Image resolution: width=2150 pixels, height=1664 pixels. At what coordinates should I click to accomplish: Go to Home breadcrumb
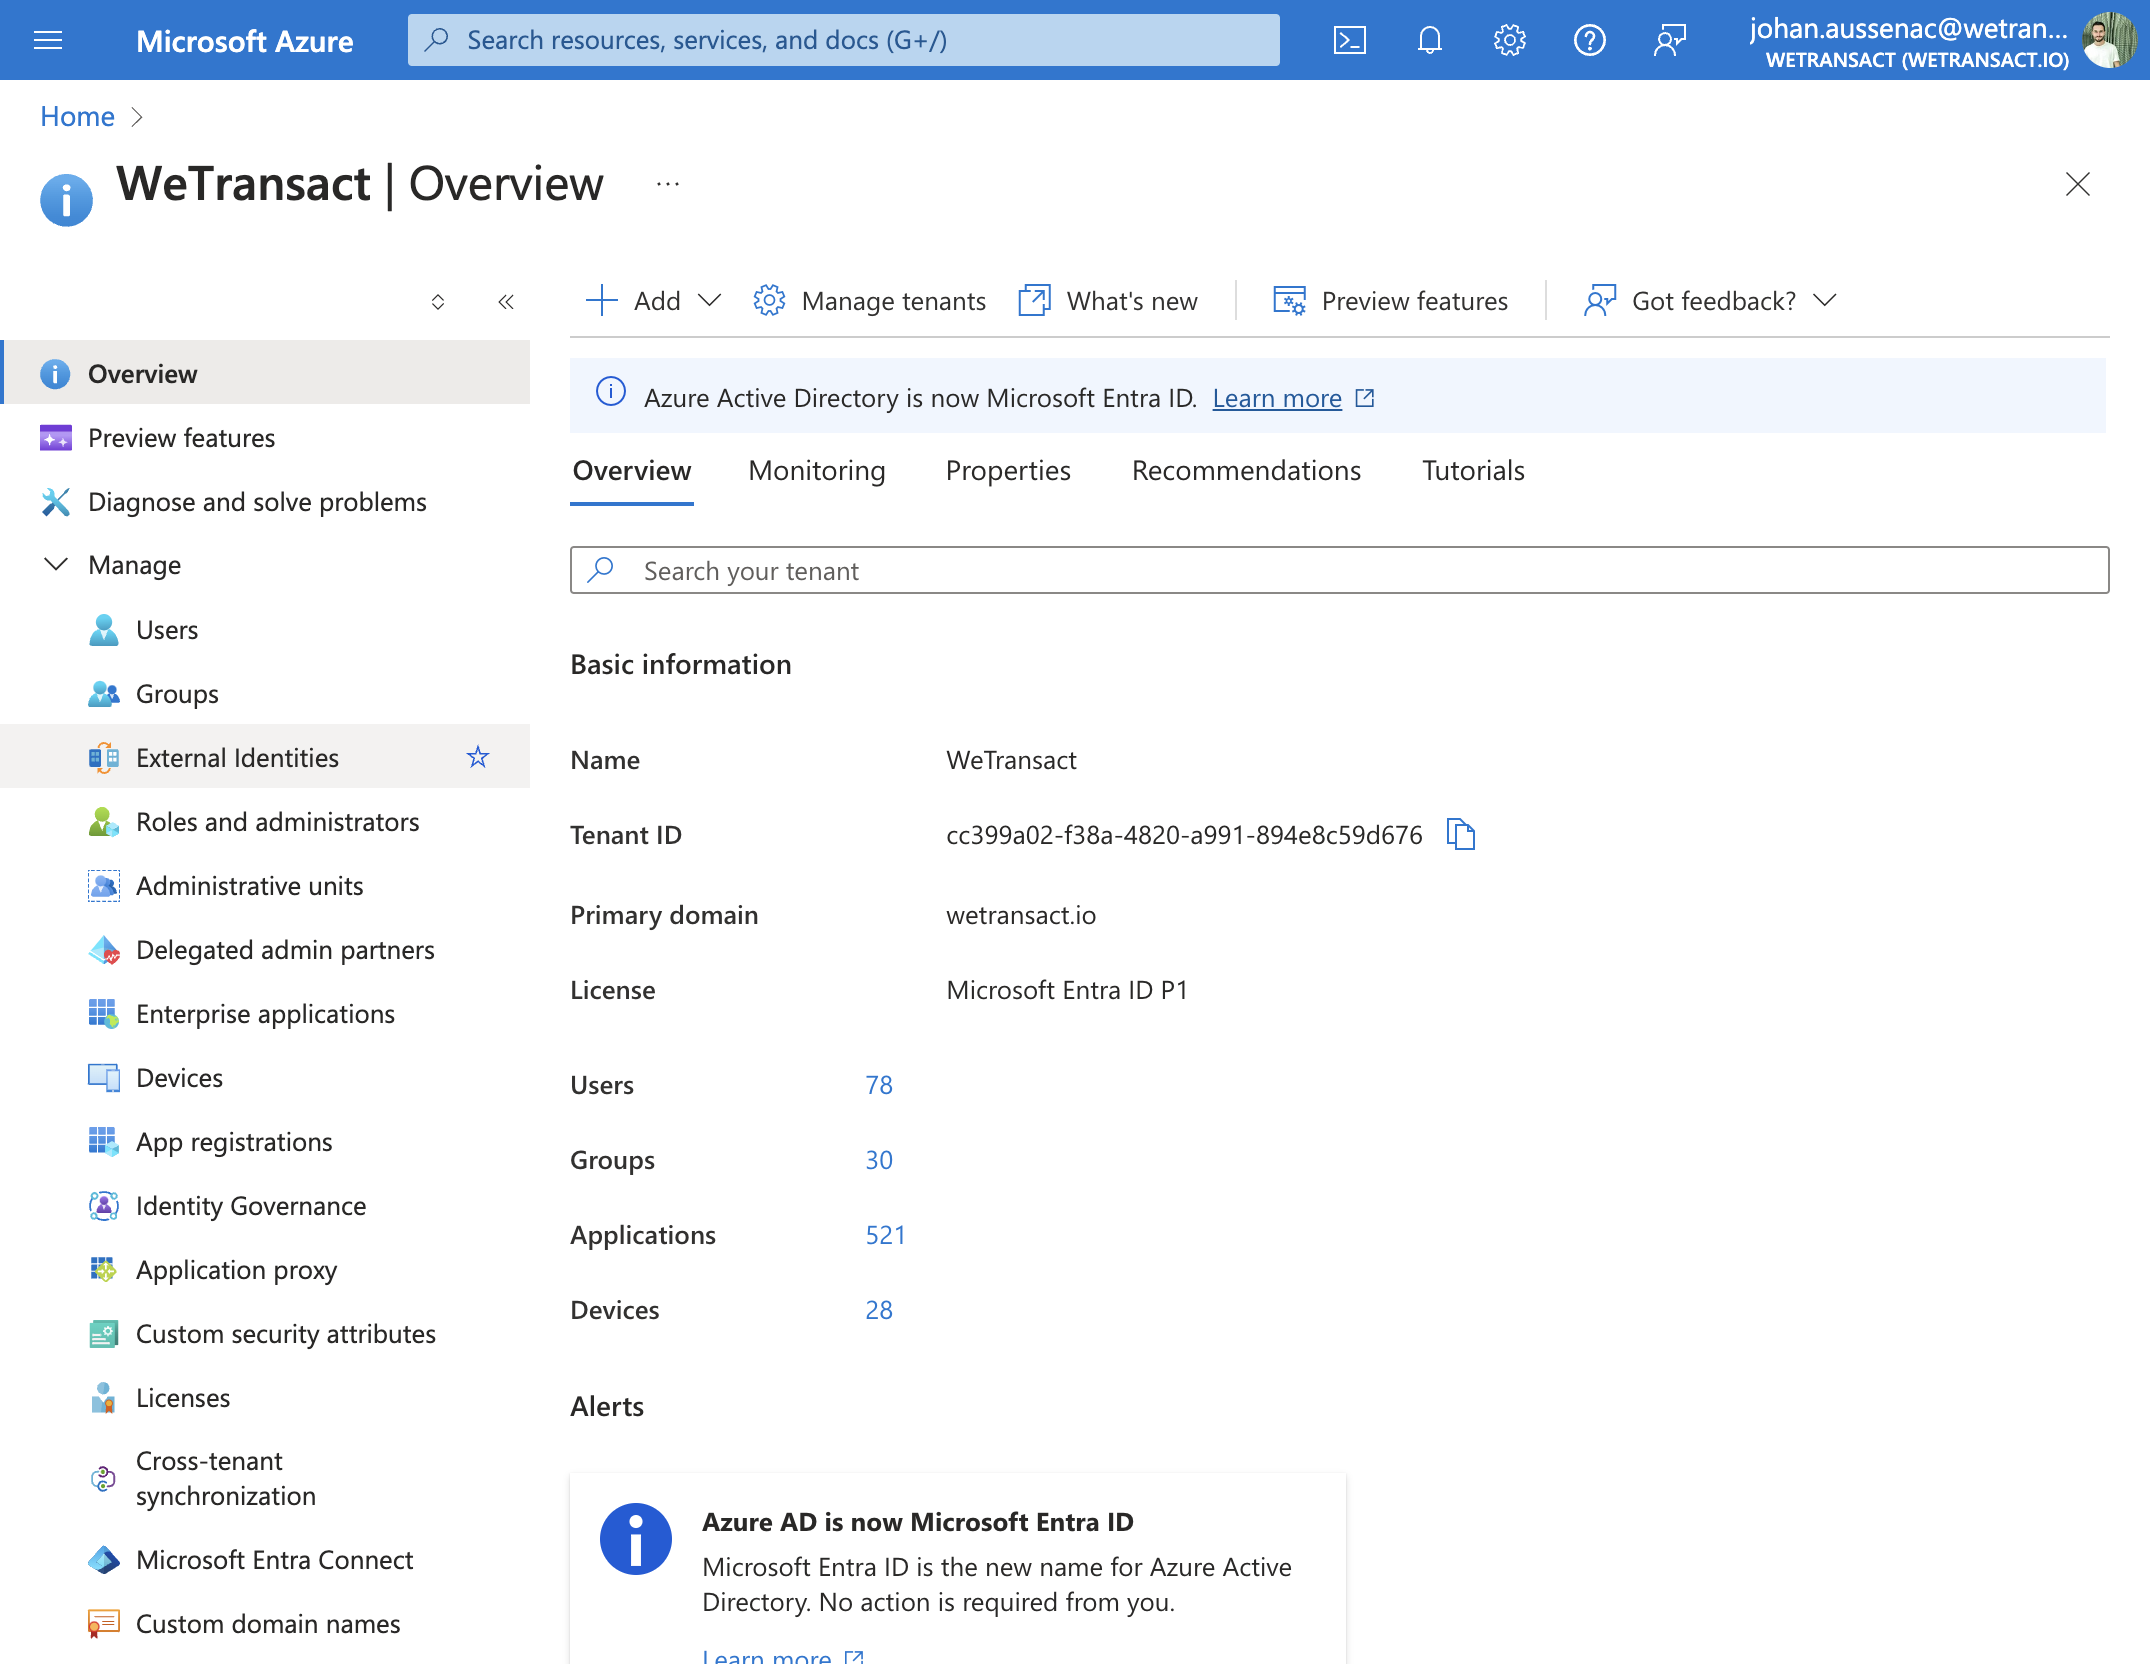pos(77,117)
